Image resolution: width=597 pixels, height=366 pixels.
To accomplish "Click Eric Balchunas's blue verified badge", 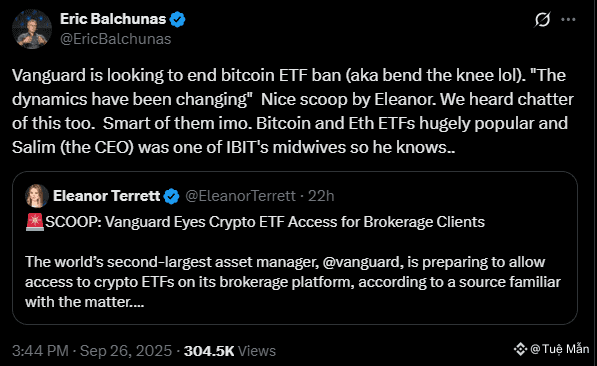I will coord(177,19).
